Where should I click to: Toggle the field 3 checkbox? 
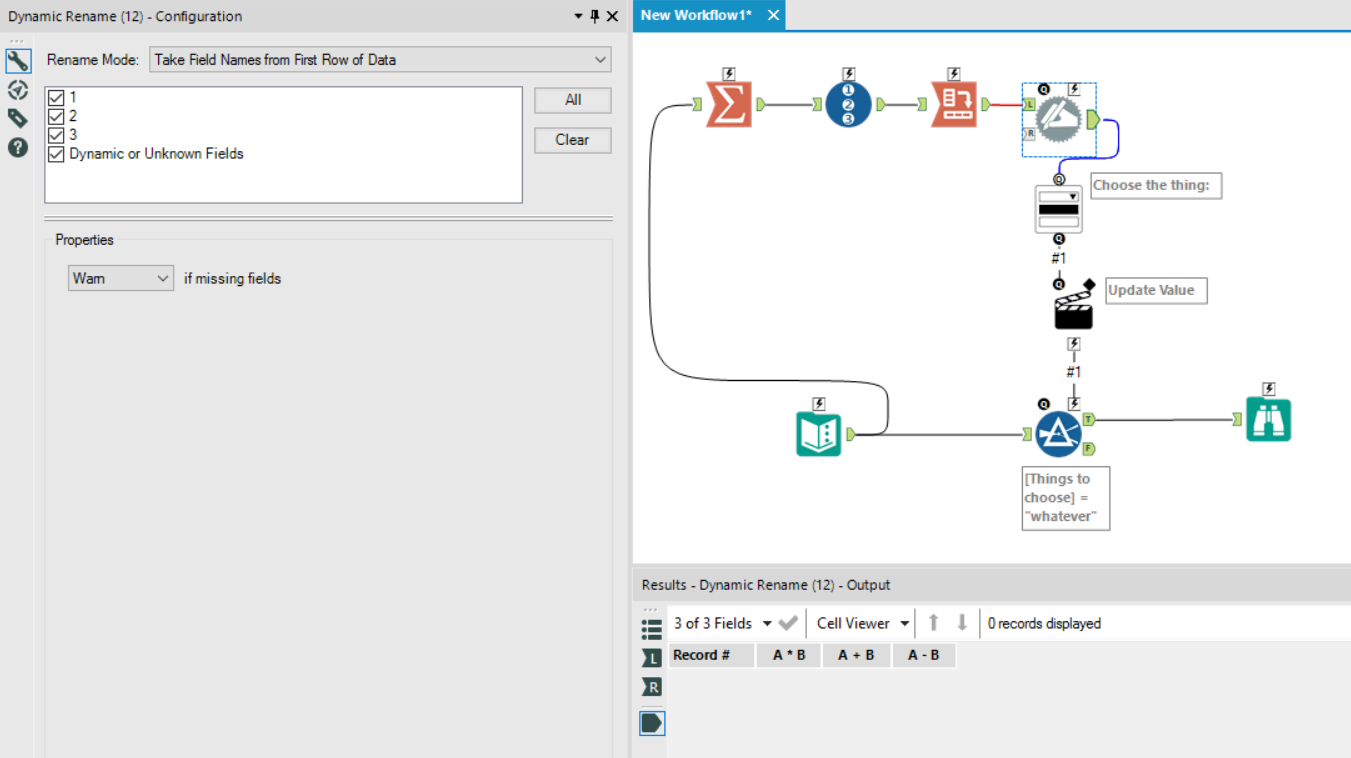(x=56, y=135)
